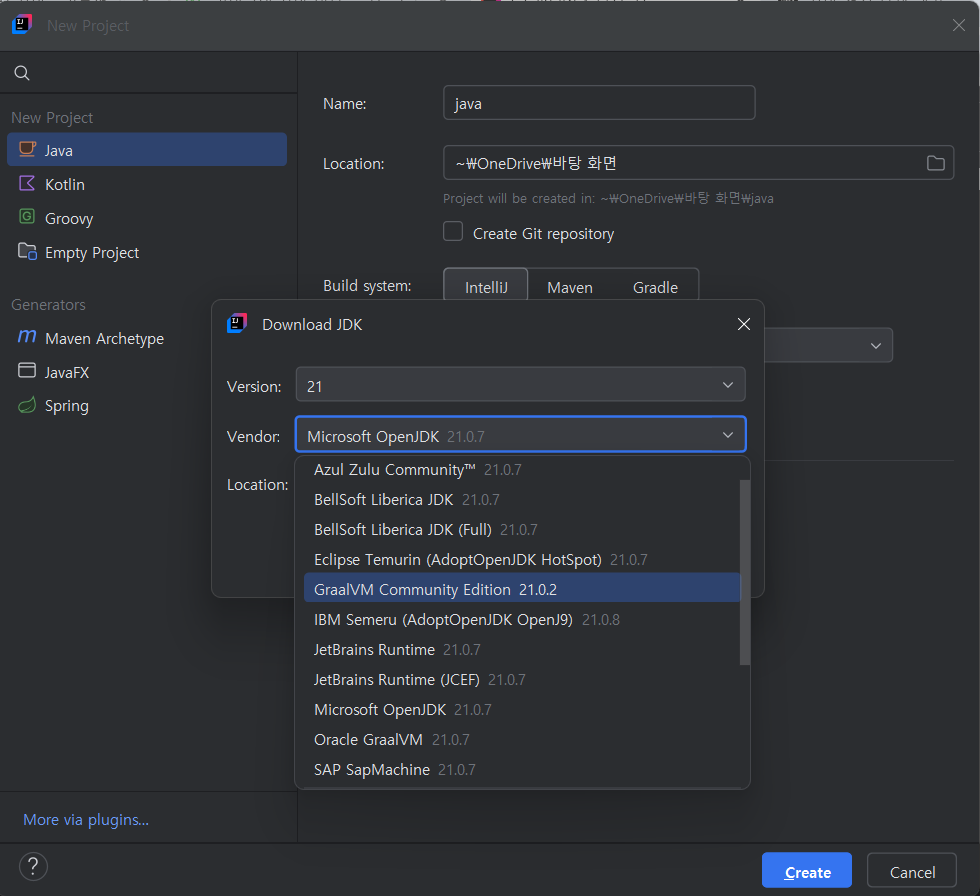Close the New Project window
This screenshot has width=980, height=896.
coord(959,25)
